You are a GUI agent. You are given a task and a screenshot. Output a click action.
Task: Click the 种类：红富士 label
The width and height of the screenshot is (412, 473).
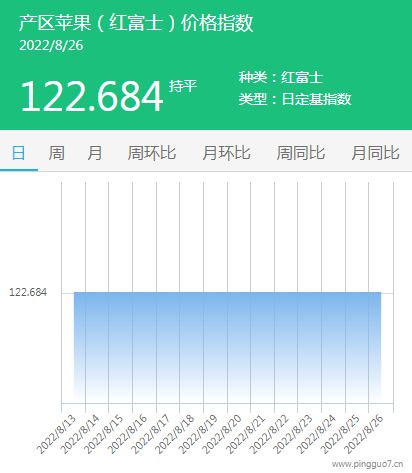click(281, 77)
